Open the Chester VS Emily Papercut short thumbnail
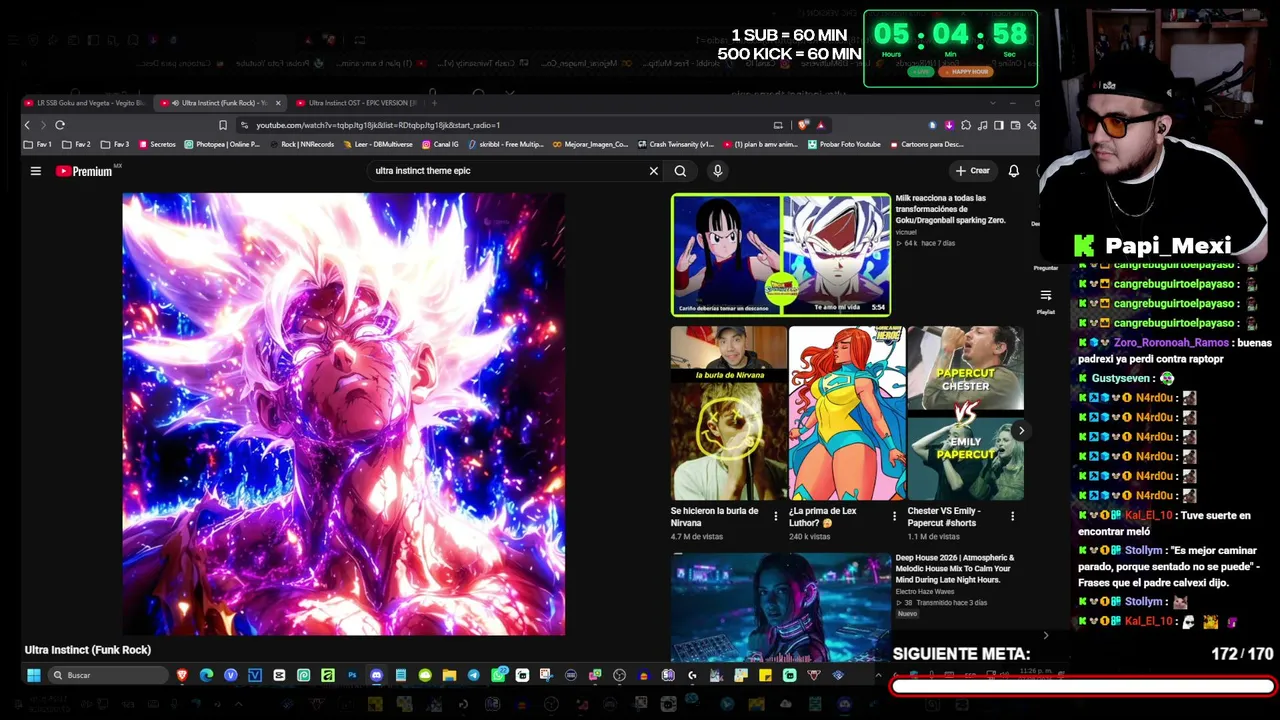This screenshot has height=720, width=1280. 965,413
